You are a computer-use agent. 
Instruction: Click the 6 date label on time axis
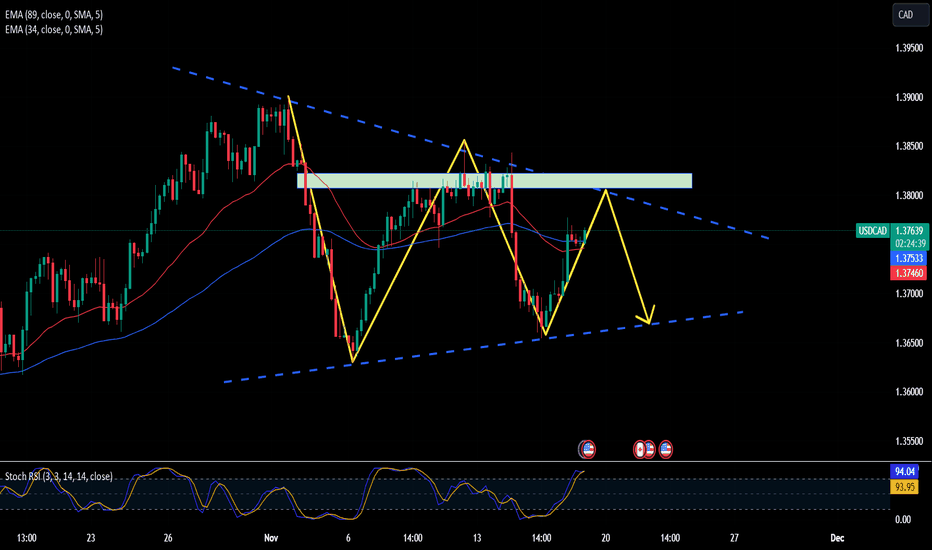348,538
